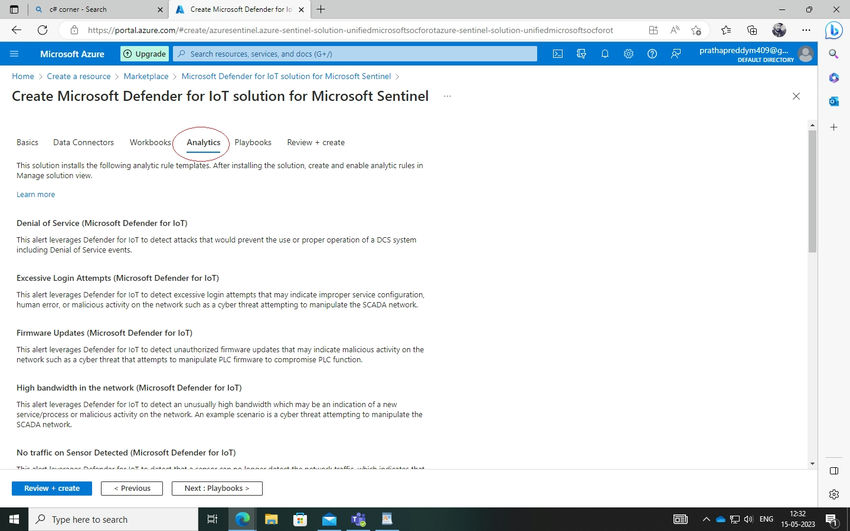Add this page to favorites star icon
850x531 pixels.
(697, 30)
